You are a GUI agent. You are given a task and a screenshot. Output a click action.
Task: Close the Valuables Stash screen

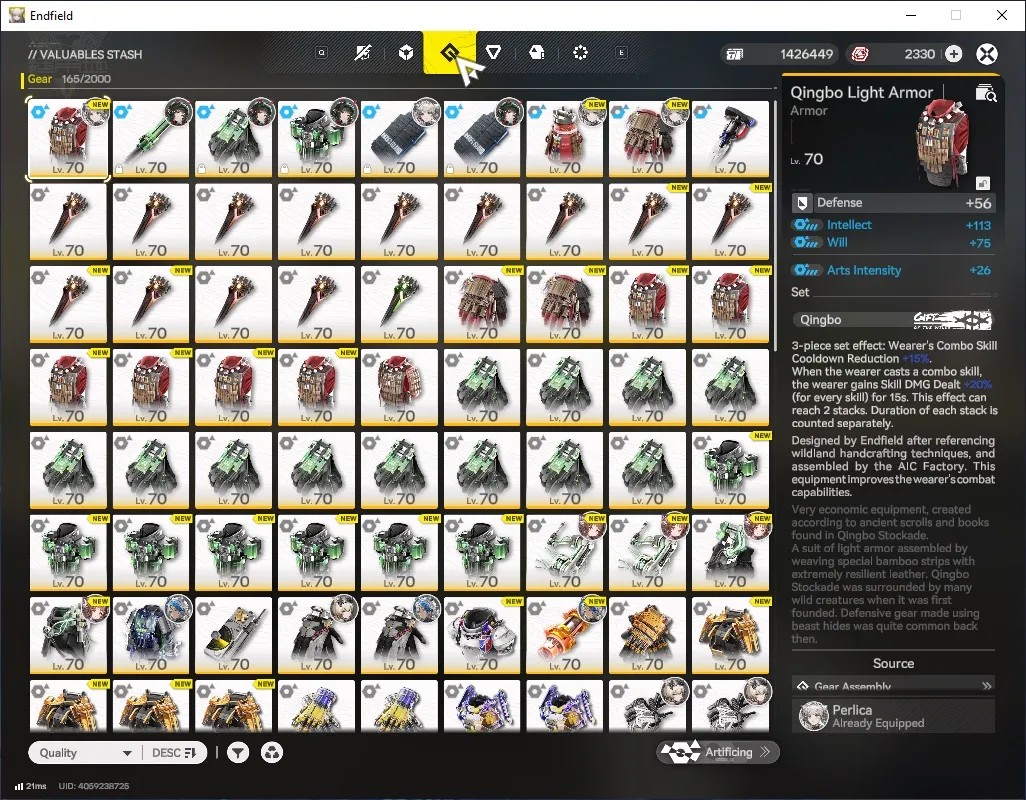(x=987, y=54)
